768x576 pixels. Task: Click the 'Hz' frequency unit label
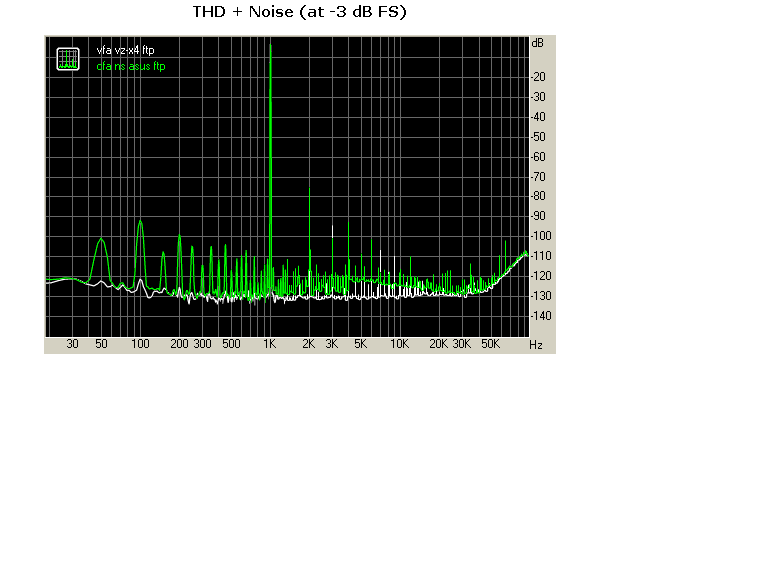pos(536,345)
